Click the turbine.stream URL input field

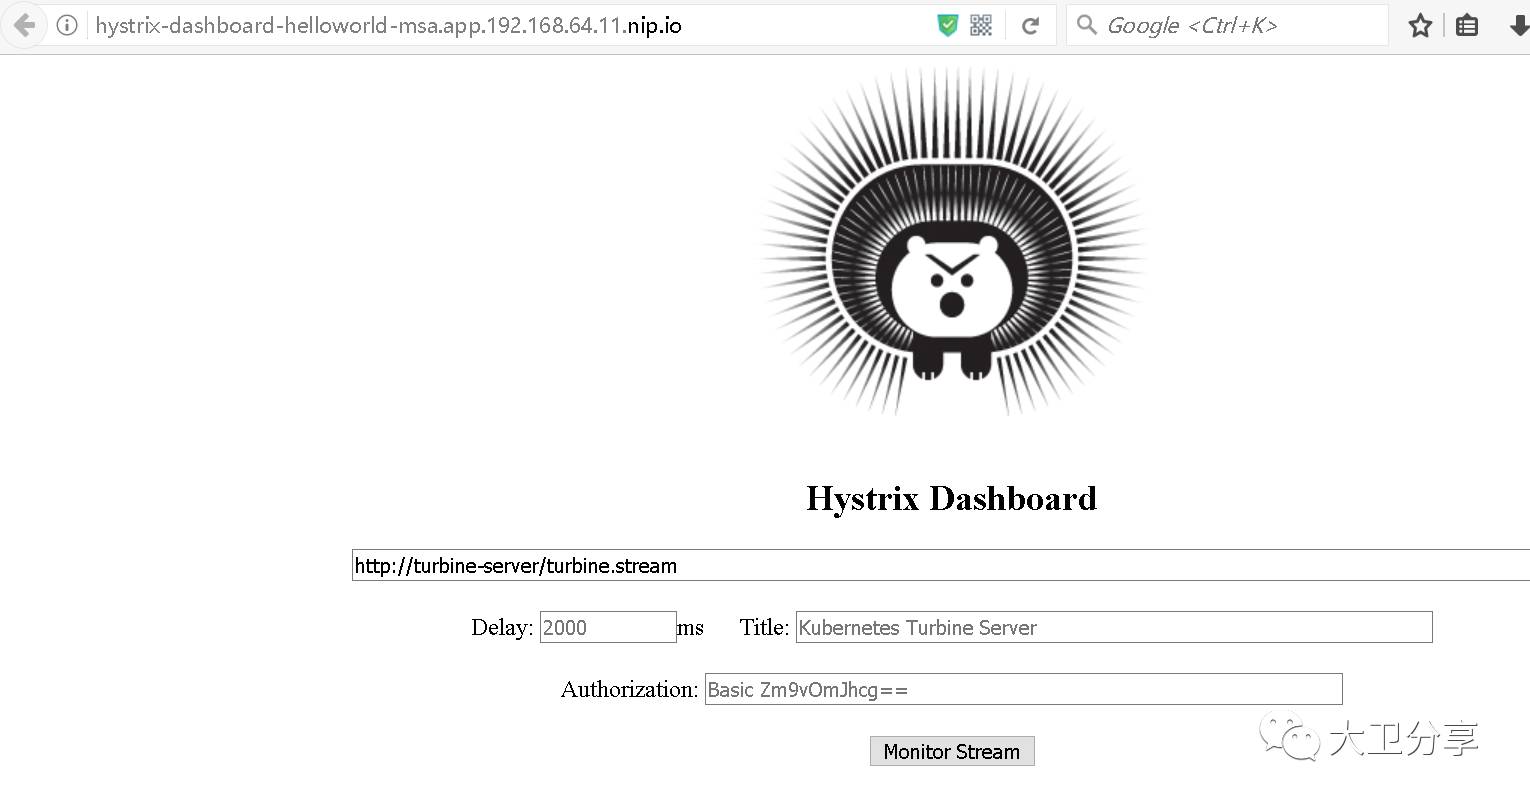click(940, 565)
